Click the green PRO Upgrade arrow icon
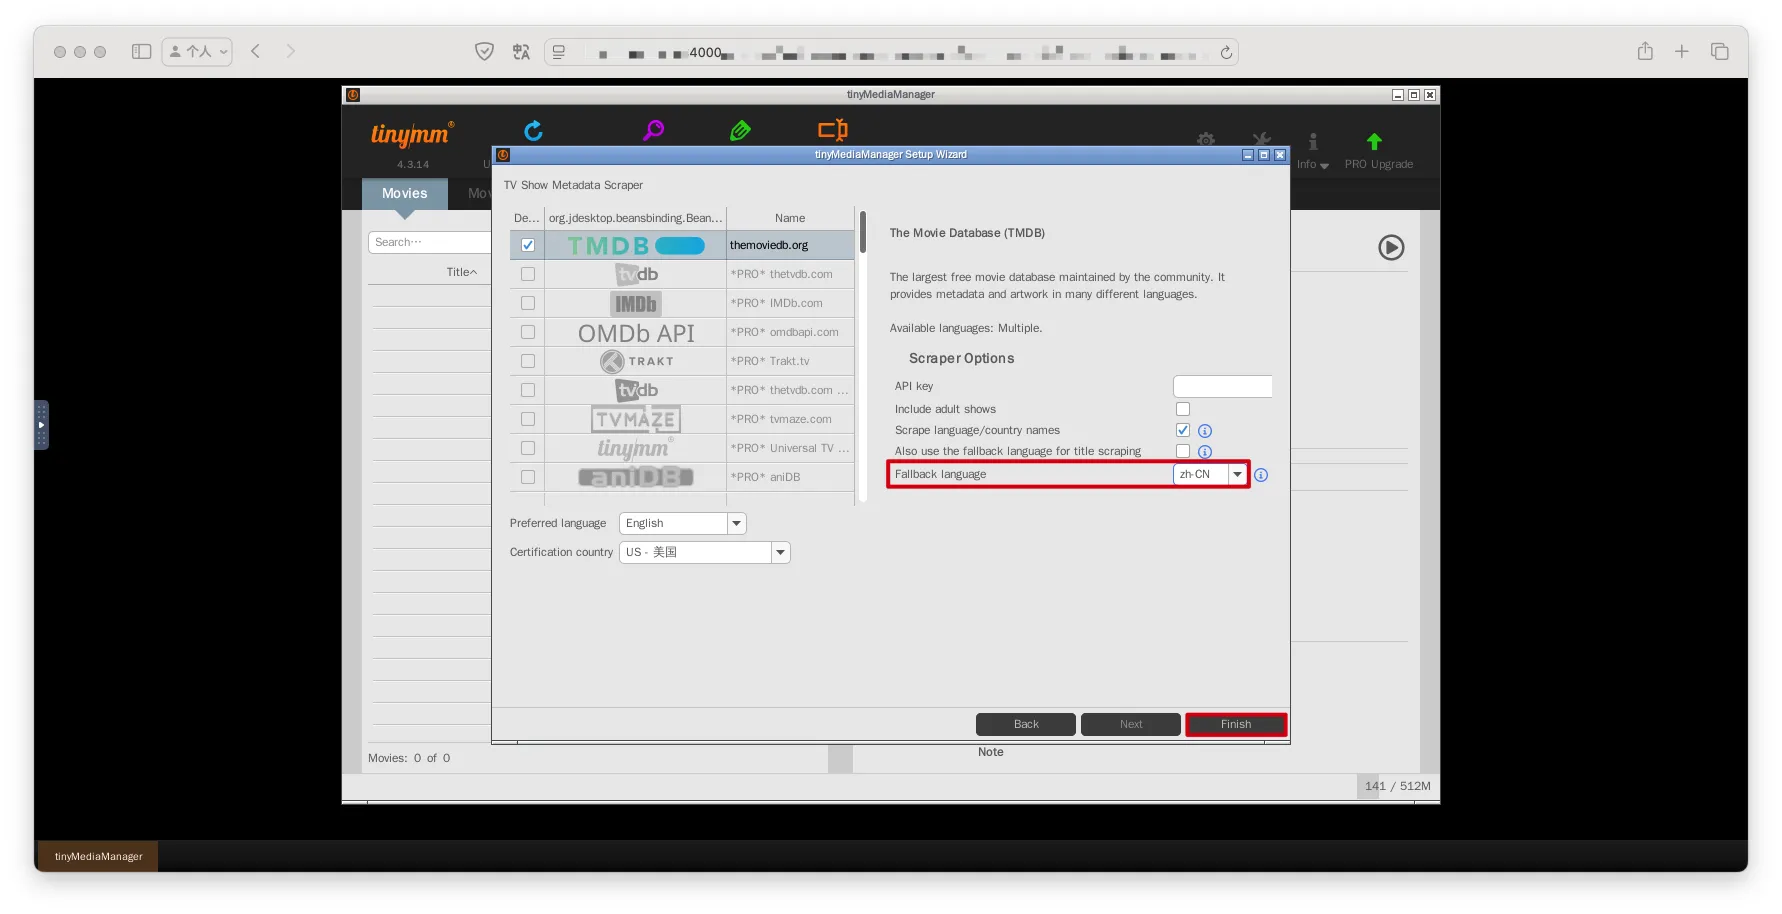 (1374, 143)
